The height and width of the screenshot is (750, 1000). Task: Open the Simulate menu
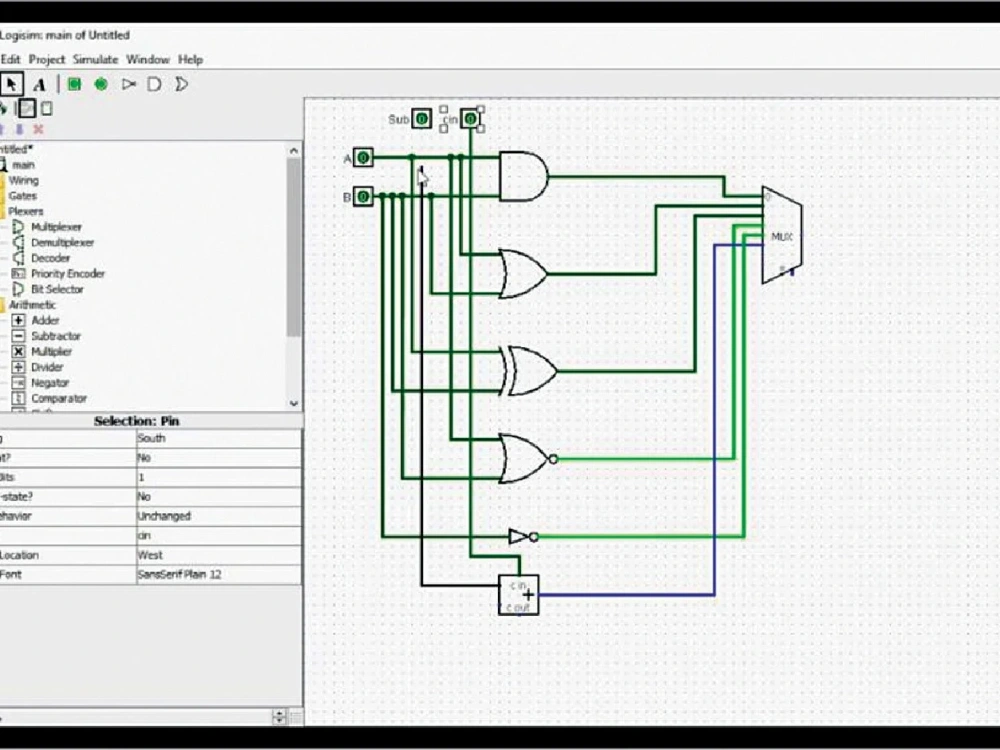pyautogui.click(x=95, y=59)
